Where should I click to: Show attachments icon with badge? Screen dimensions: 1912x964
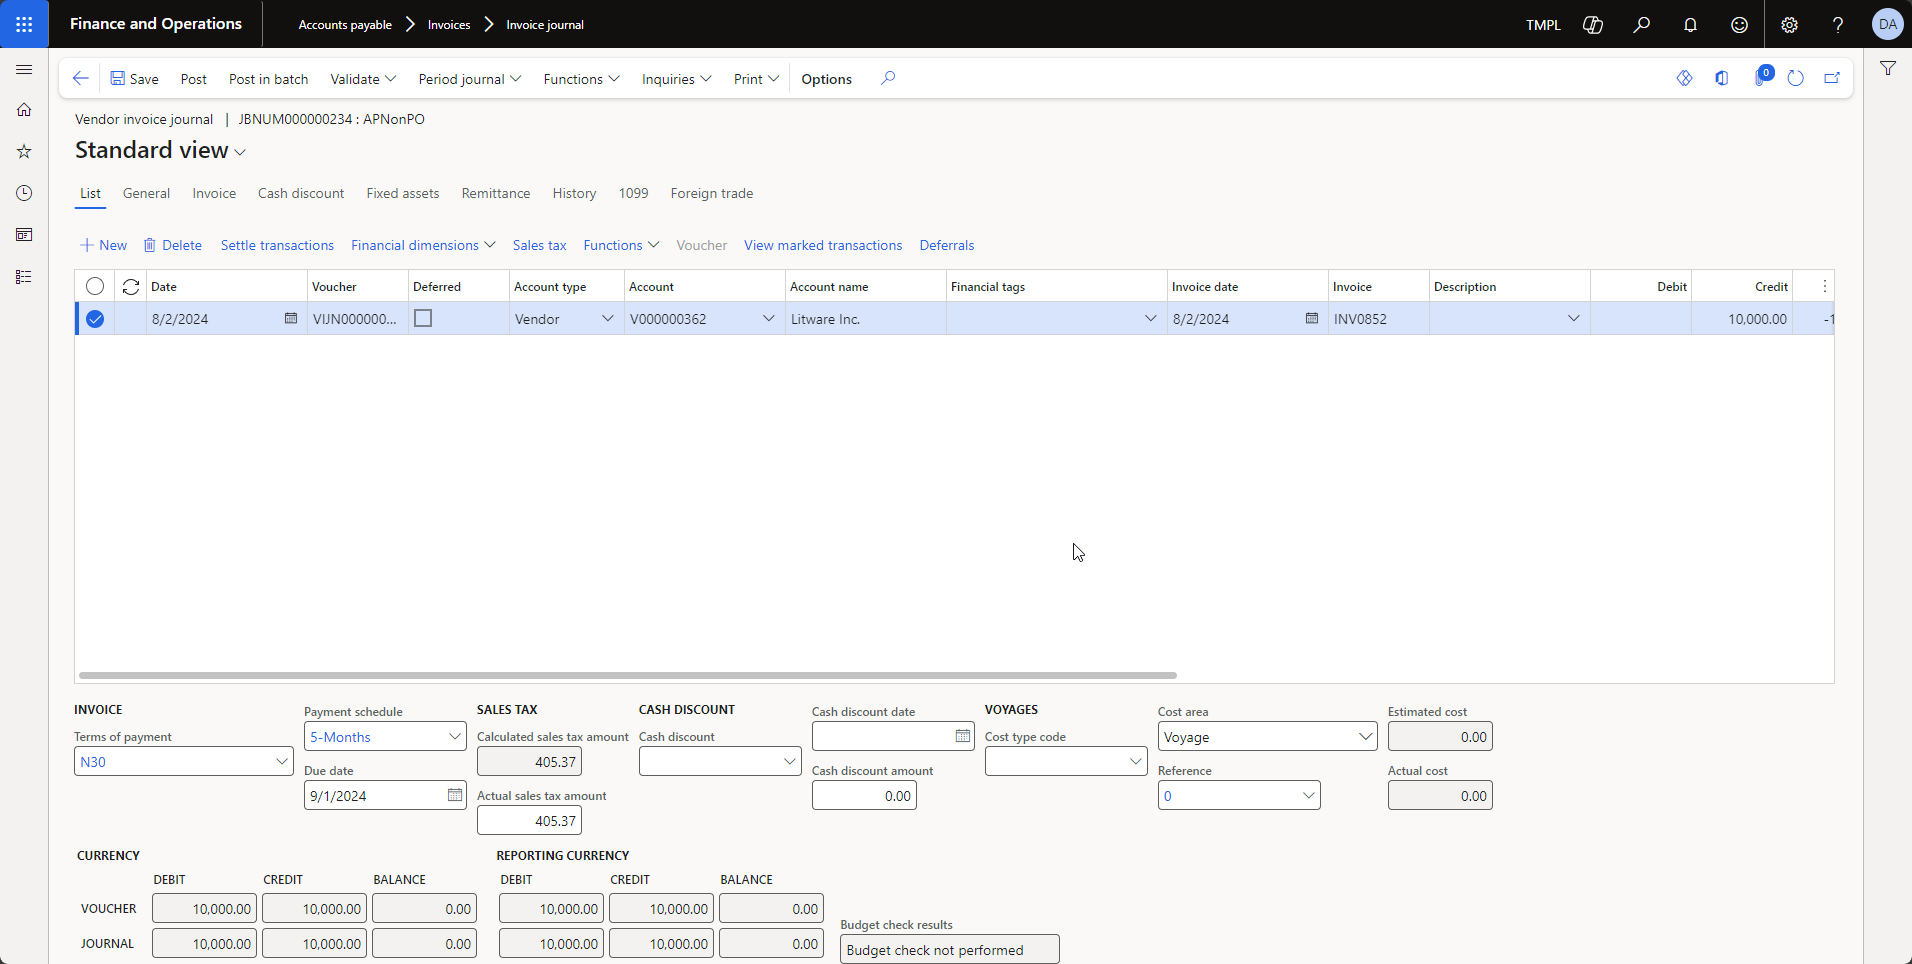[1762, 77]
